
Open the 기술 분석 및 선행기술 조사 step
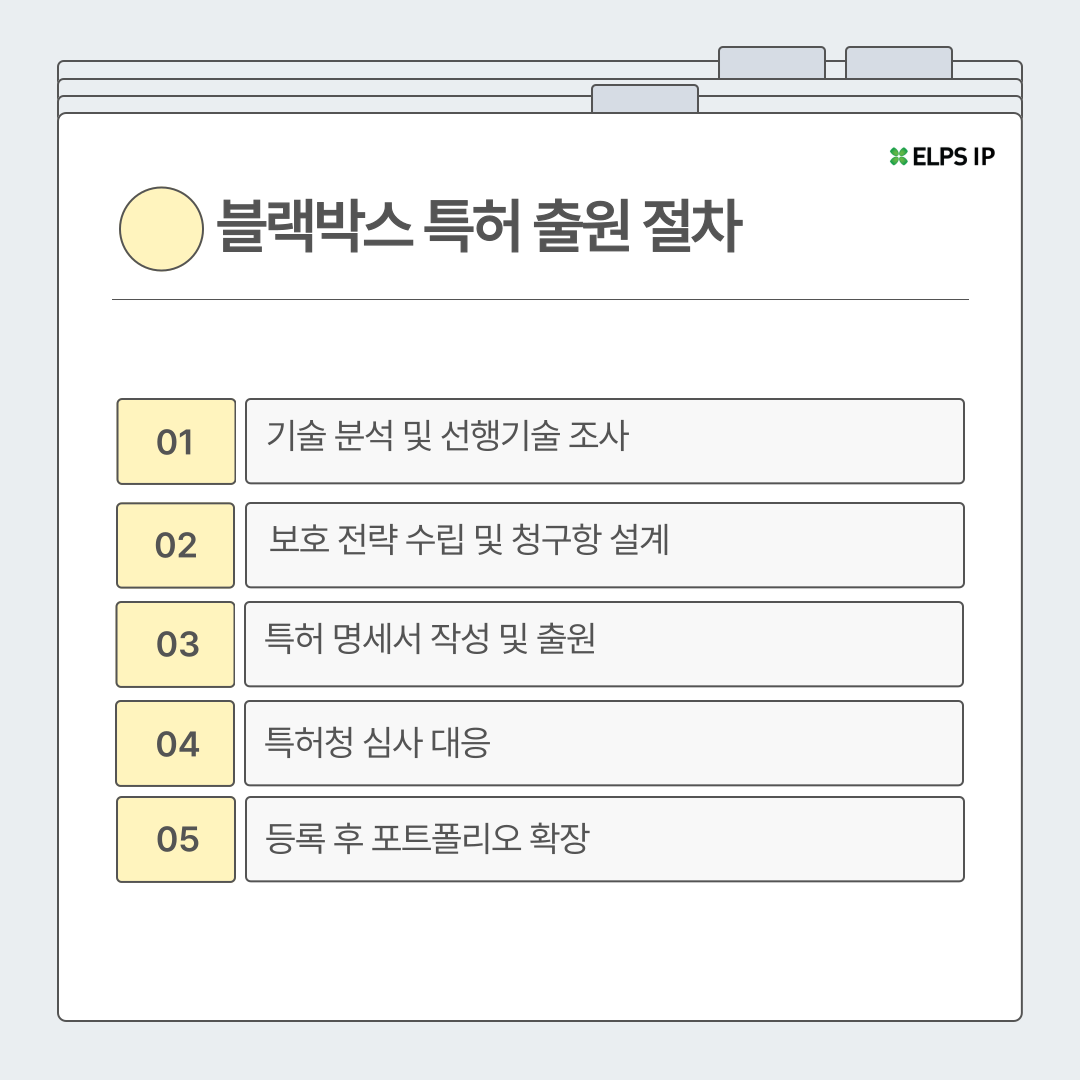tap(604, 441)
